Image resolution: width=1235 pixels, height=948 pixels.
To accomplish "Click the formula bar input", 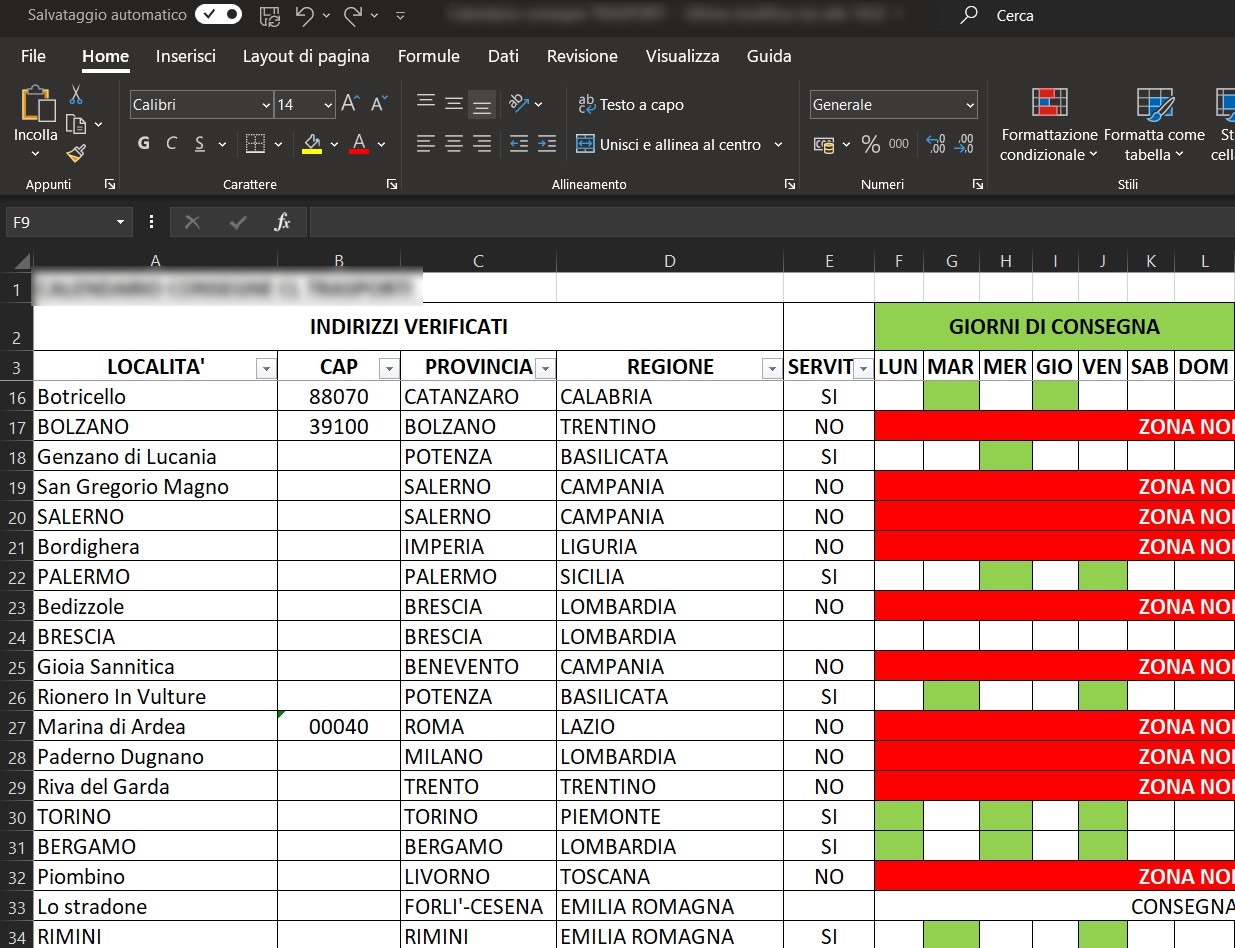I will tap(772, 222).
